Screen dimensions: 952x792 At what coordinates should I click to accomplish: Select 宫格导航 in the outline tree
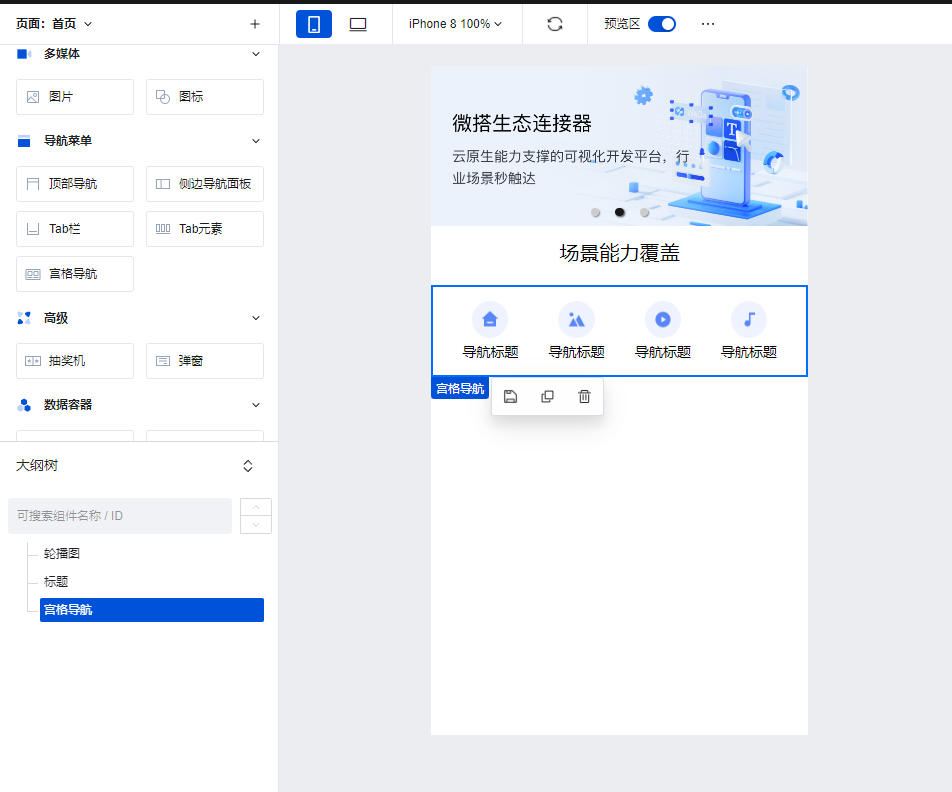[152, 610]
